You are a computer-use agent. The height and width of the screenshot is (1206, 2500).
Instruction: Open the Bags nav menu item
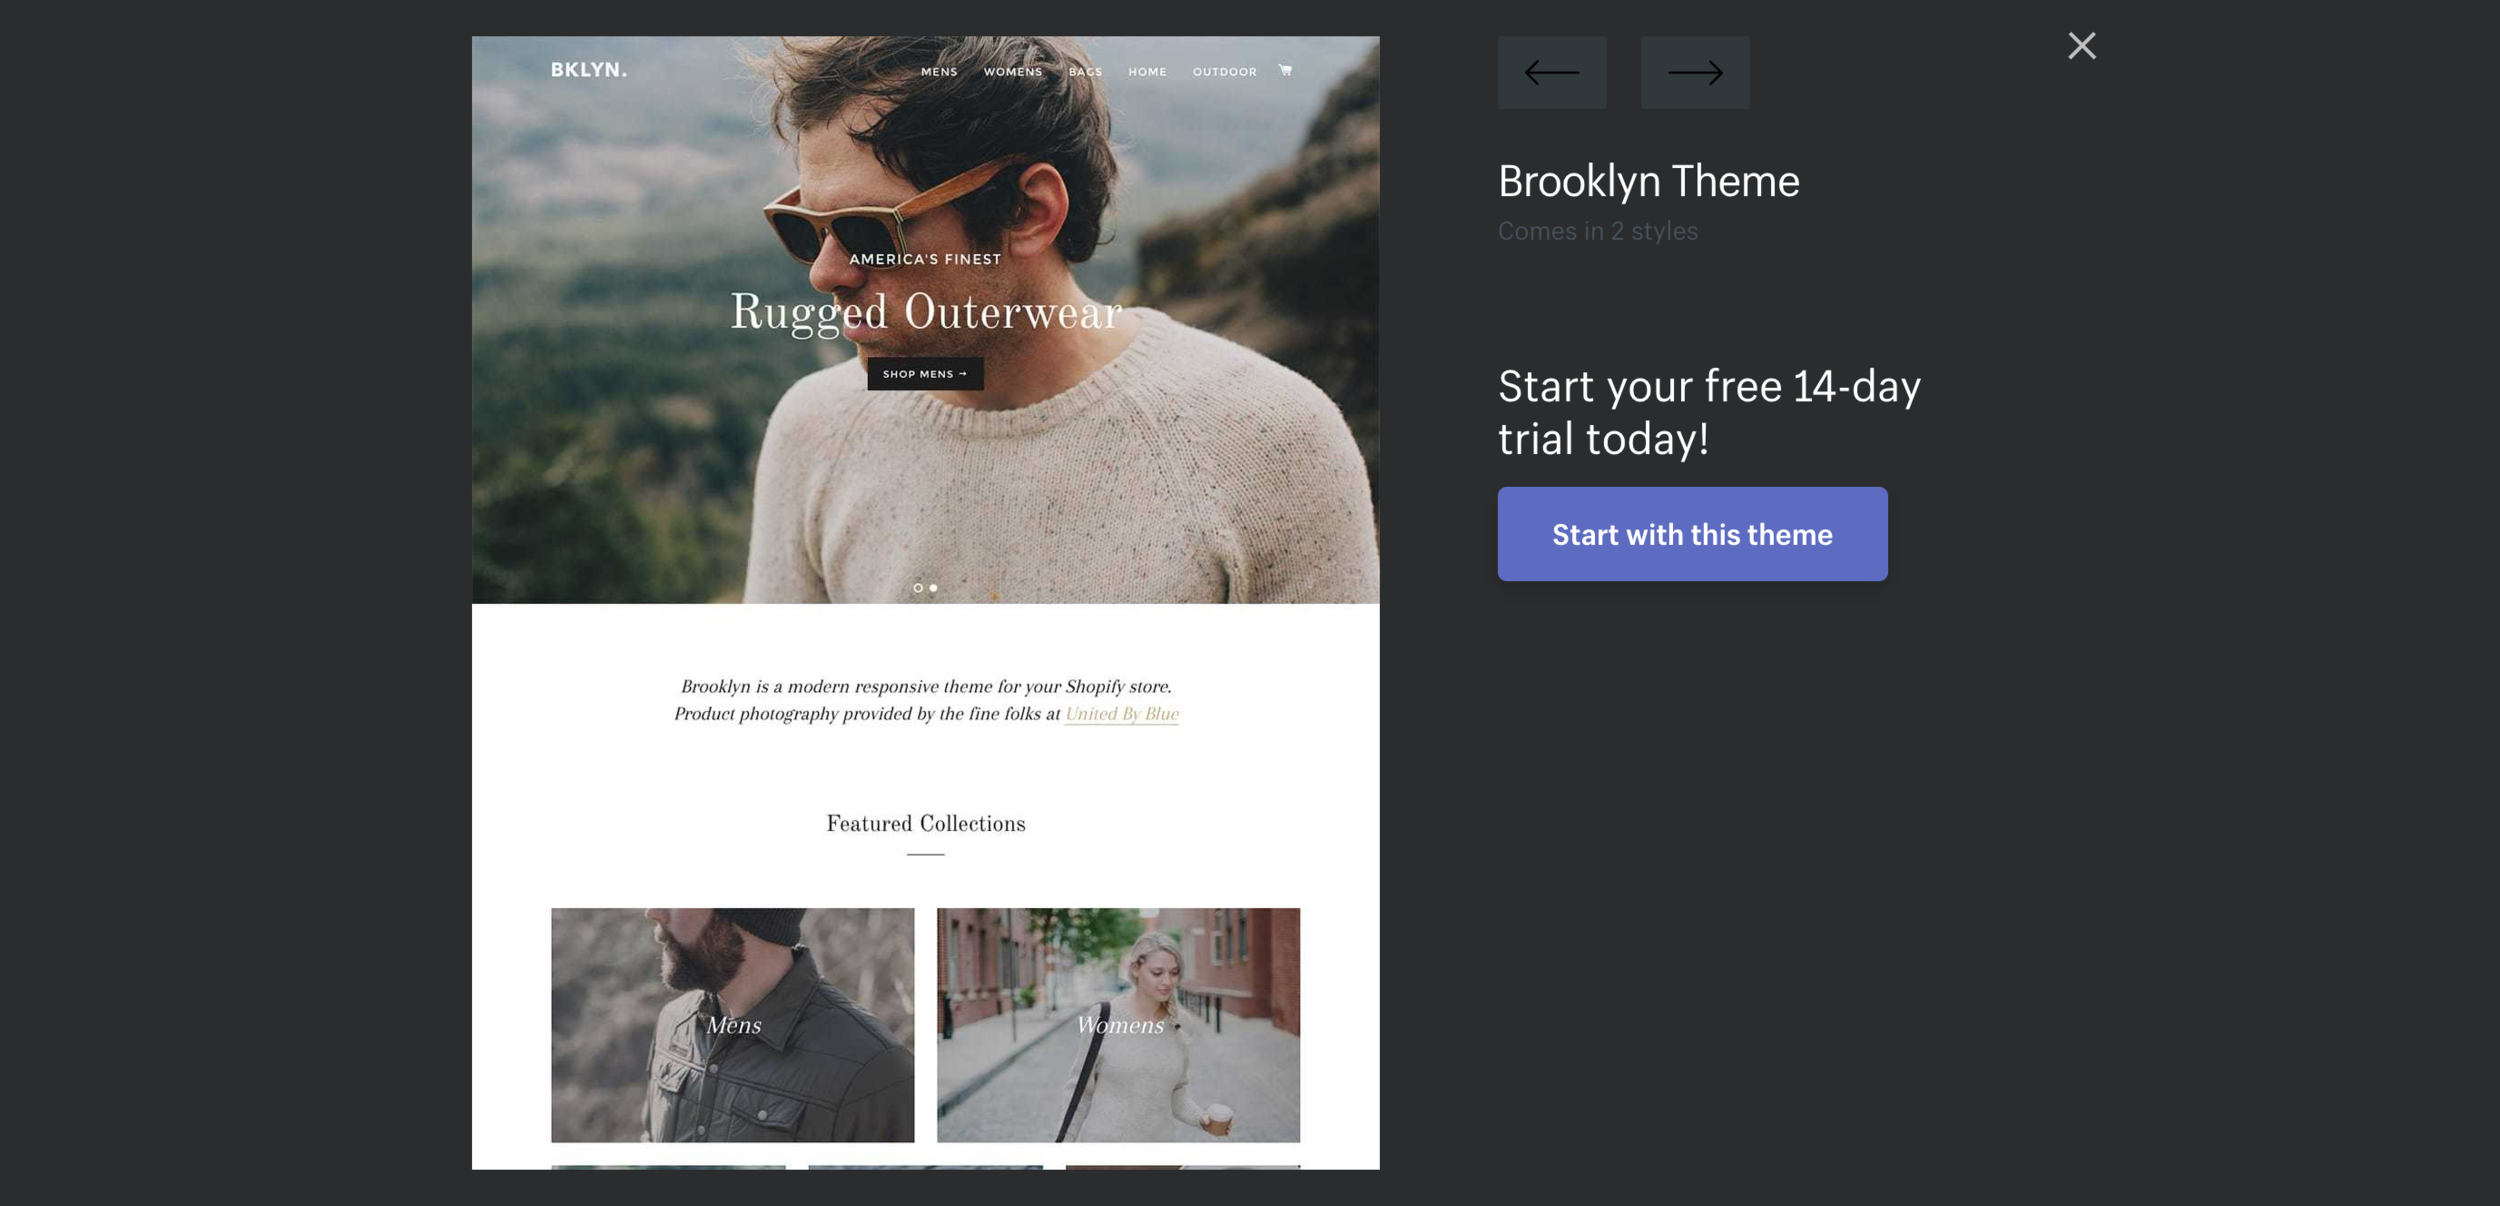point(1085,72)
